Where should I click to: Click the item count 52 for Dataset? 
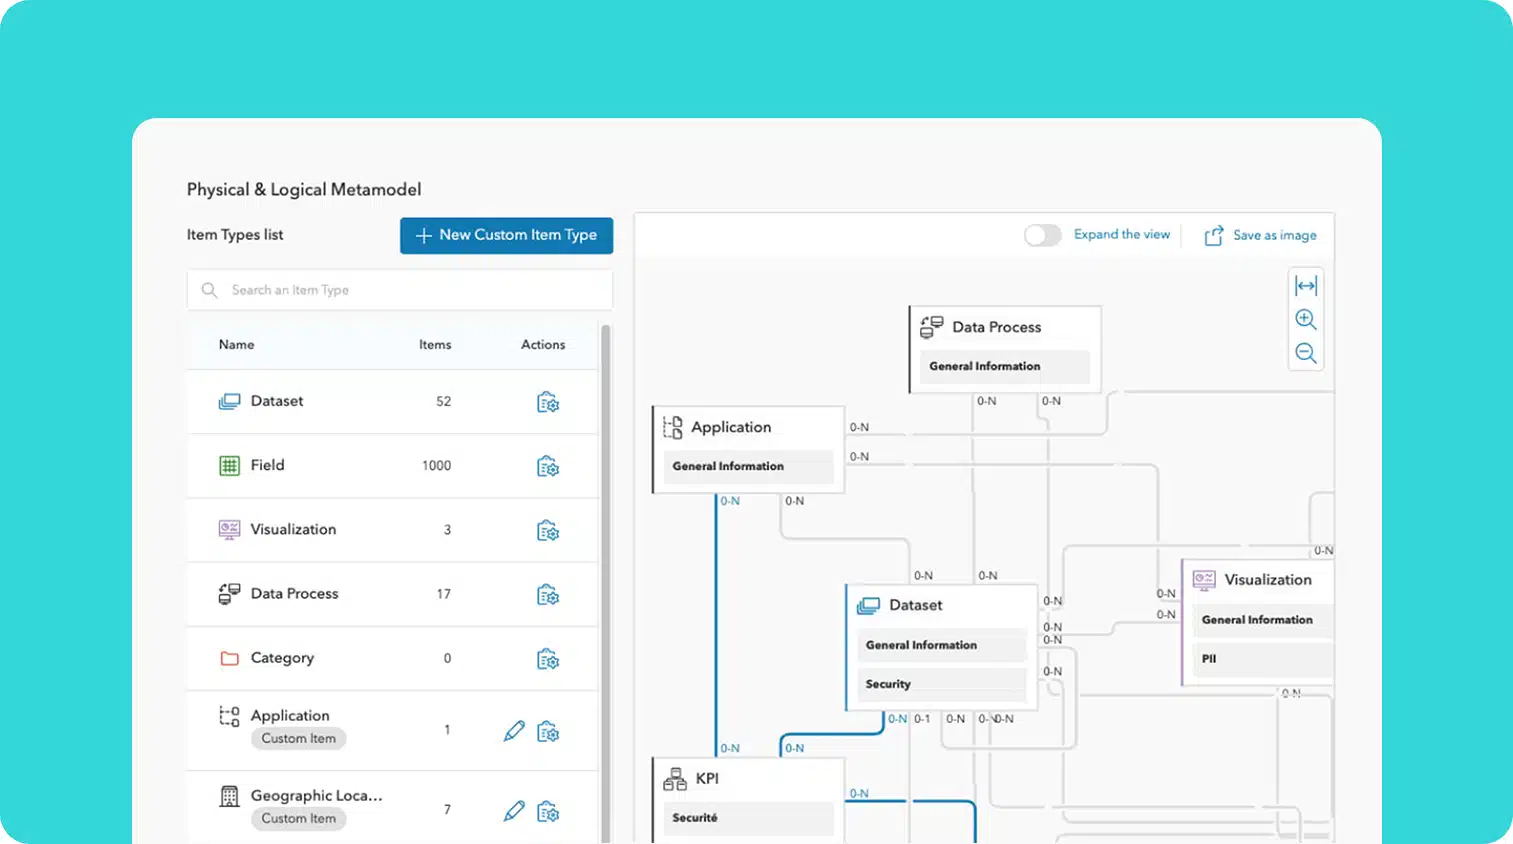[x=443, y=401]
